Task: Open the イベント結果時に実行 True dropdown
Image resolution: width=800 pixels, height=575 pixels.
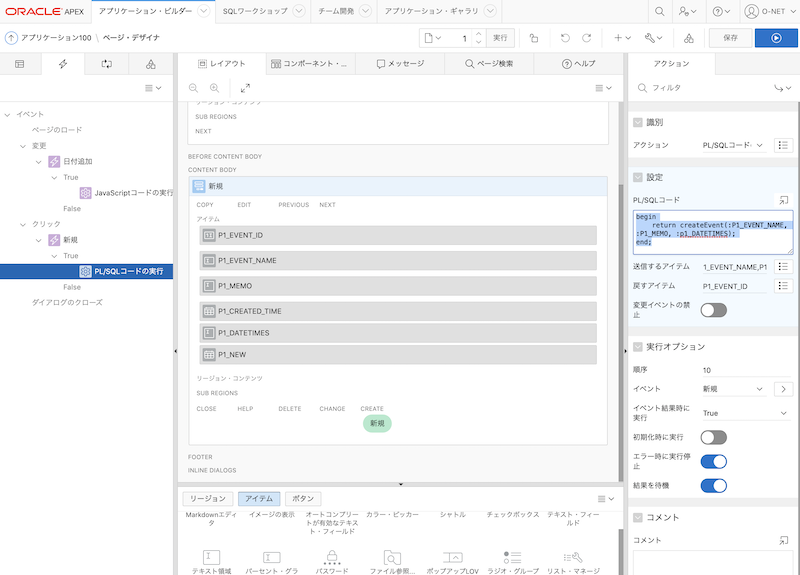Action: (x=745, y=413)
